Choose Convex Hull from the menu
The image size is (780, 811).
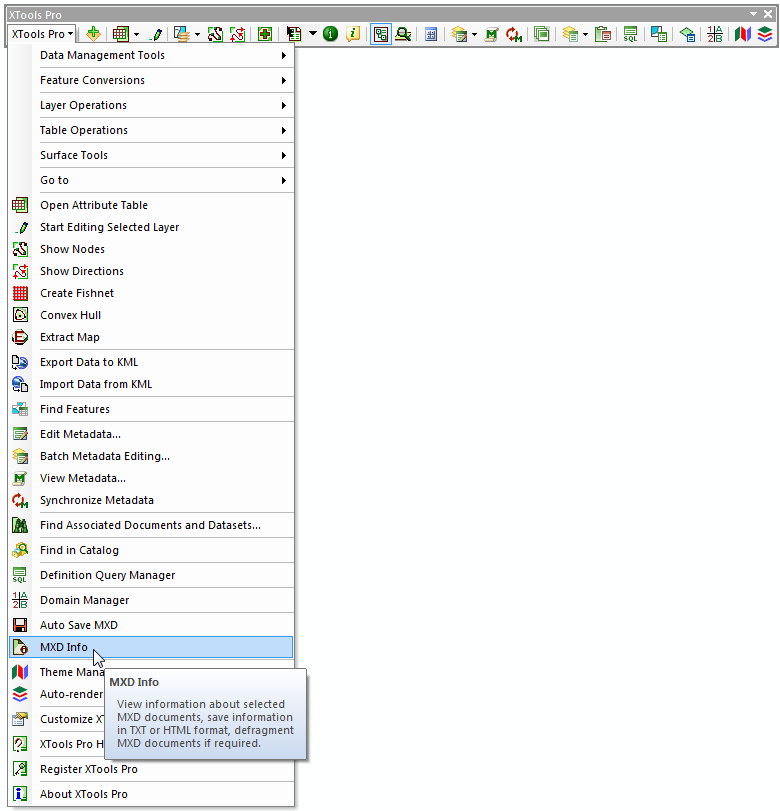[x=152, y=315]
